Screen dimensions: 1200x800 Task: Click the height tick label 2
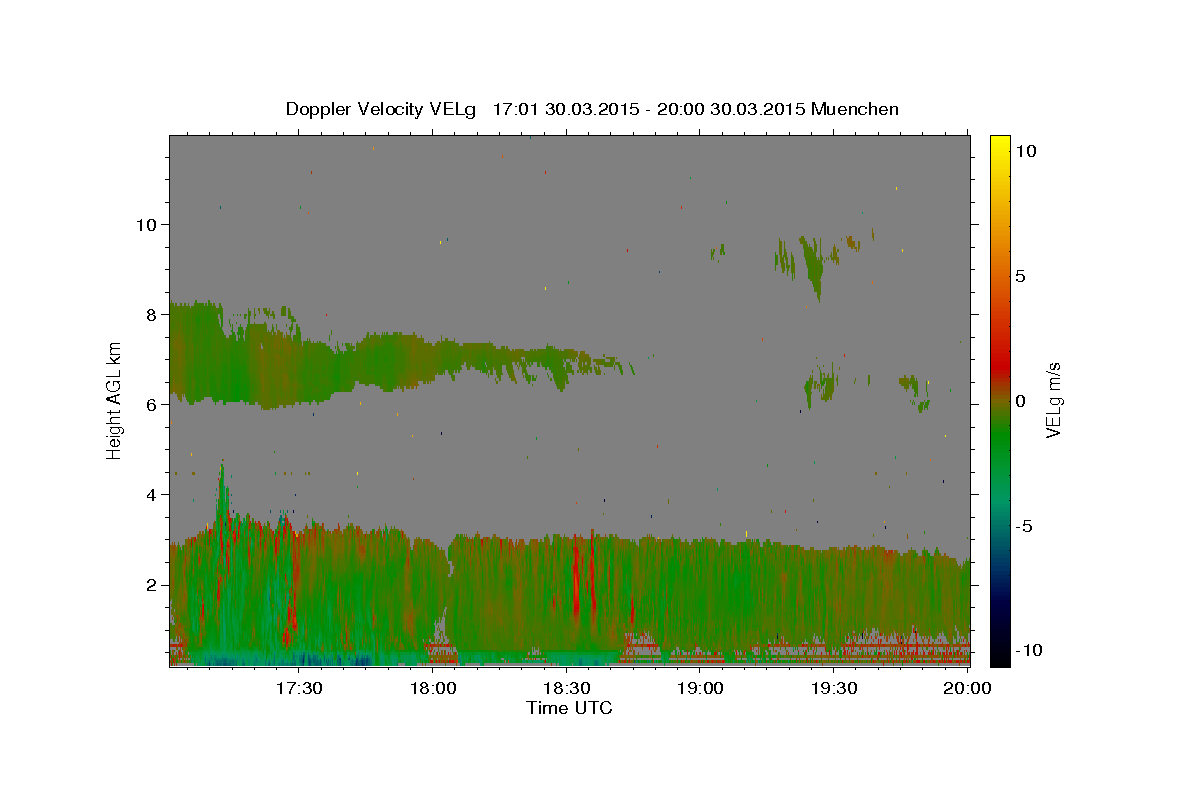pyautogui.click(x=151, y=584)
